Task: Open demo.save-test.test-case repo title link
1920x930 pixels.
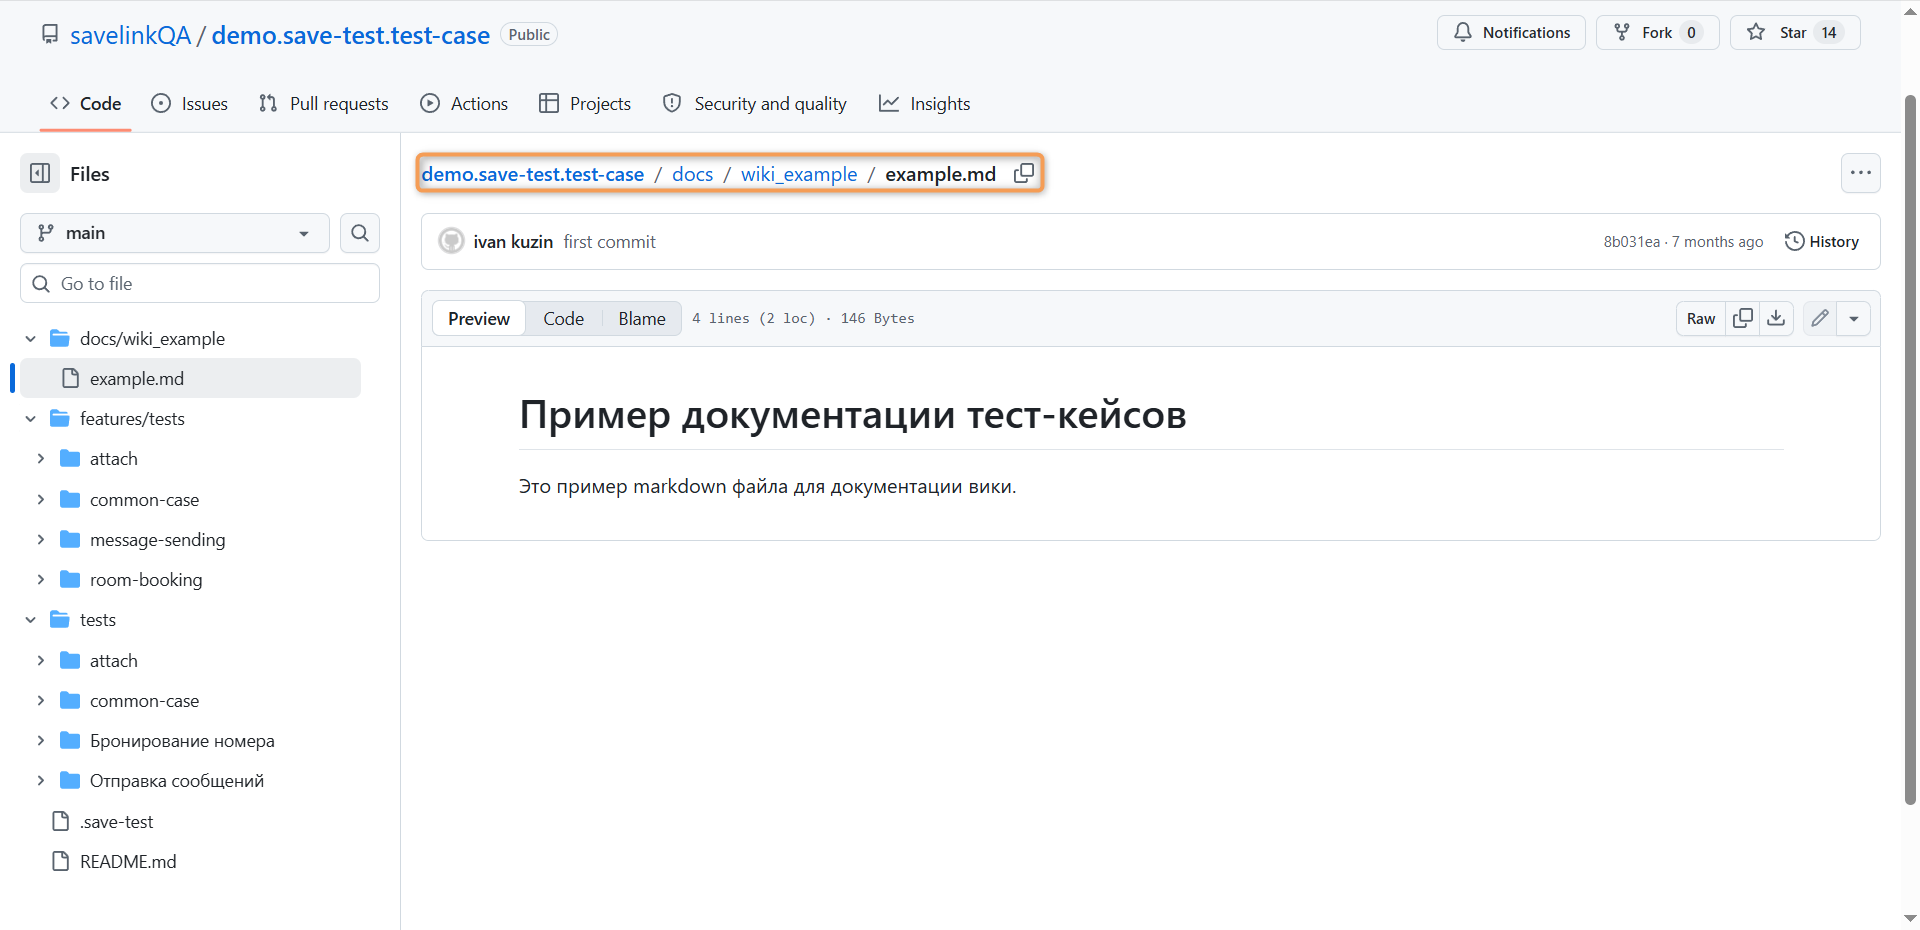Action: tap(351, 35)
